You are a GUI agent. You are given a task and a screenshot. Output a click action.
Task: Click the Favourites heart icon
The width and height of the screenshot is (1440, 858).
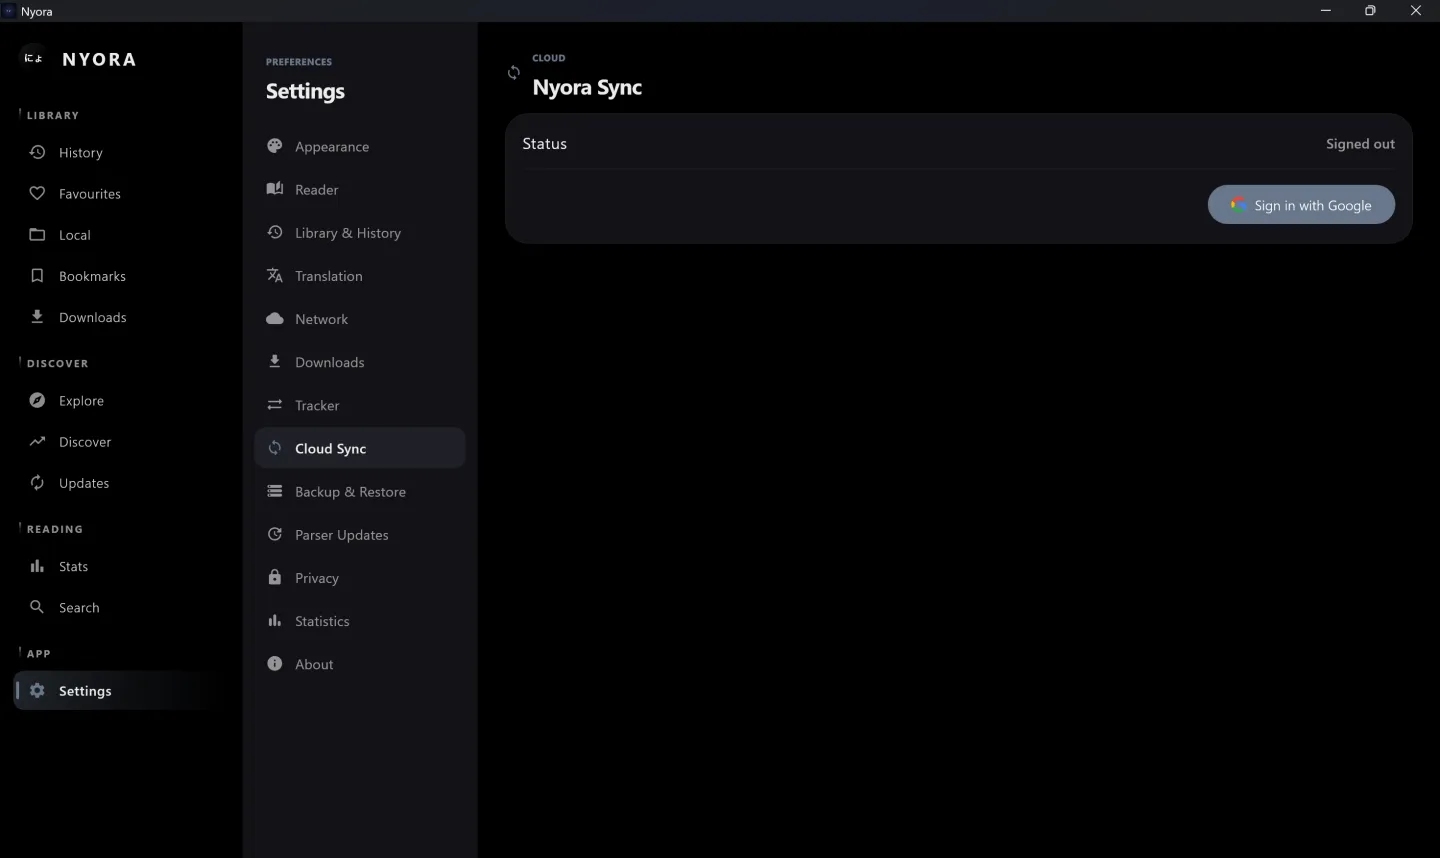[37, 193]
